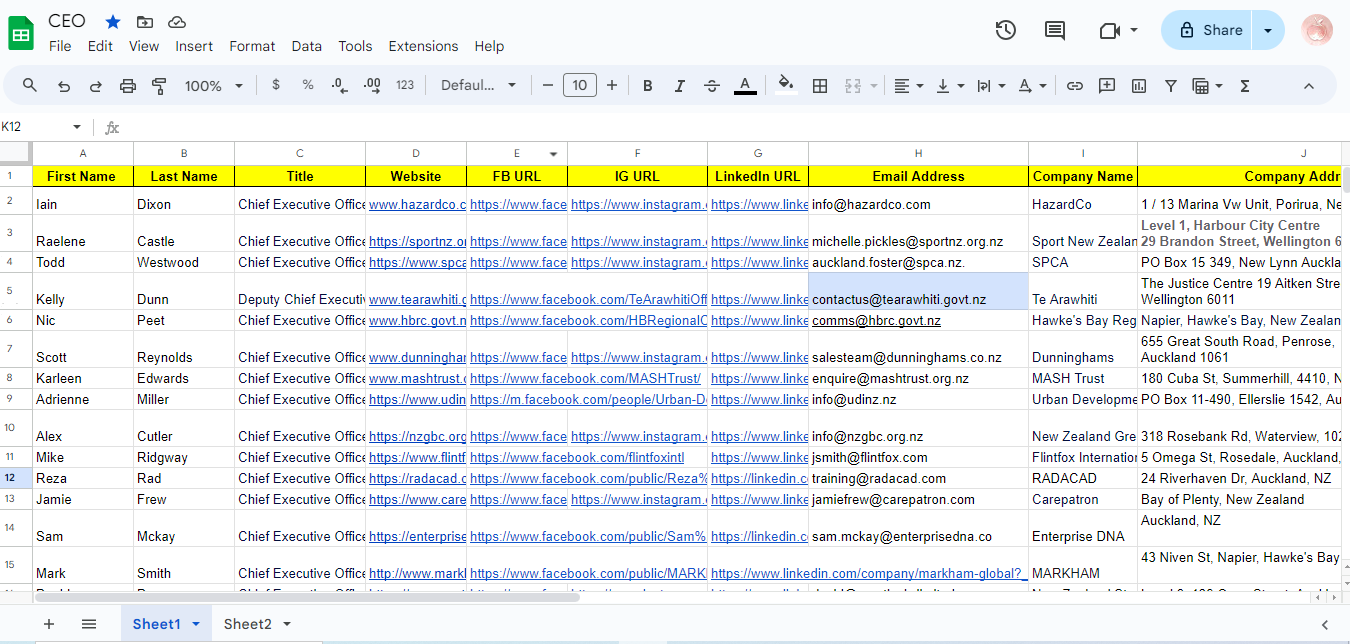The height and width of the screenshot is (644, 1350).
Task: Click the formula bar field
Action: pyautogui.click(x=735, y=127)
